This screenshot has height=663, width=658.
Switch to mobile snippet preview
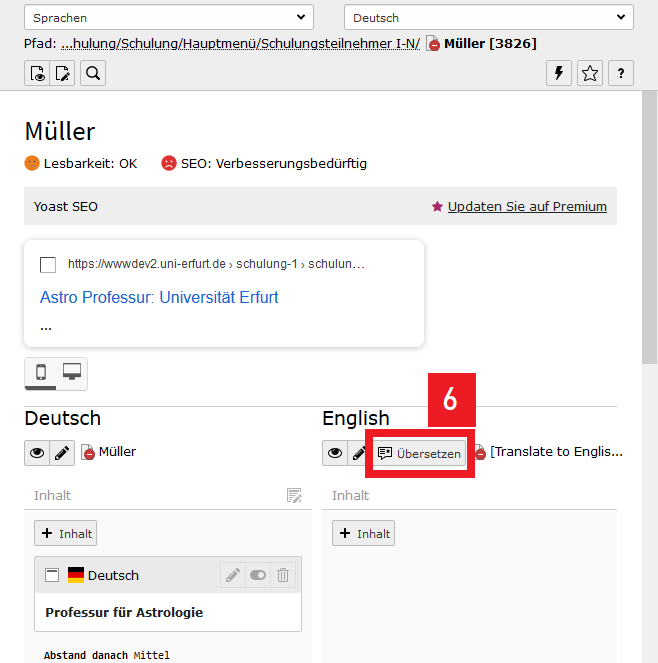pyautogui.click(x=41, y=373)
